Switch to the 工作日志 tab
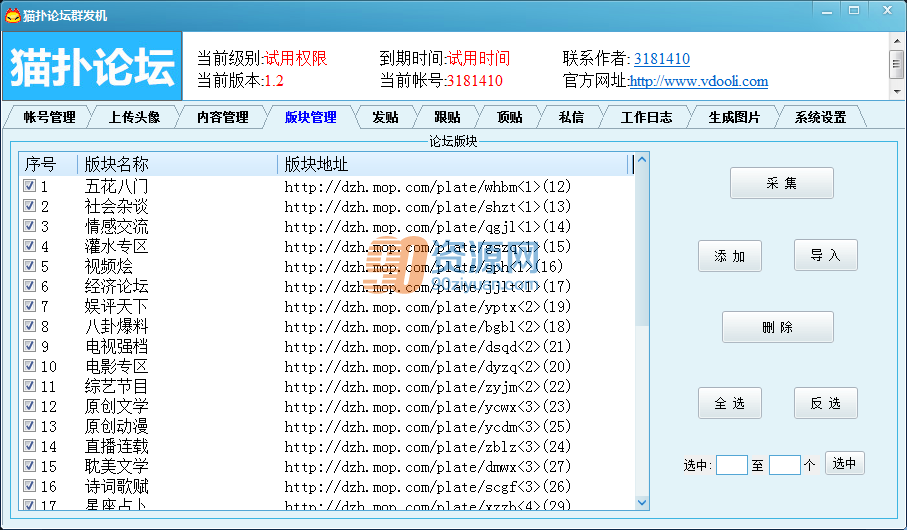This screenshot has height=530, width=907. pyautogui.click(x=646, y=117)
